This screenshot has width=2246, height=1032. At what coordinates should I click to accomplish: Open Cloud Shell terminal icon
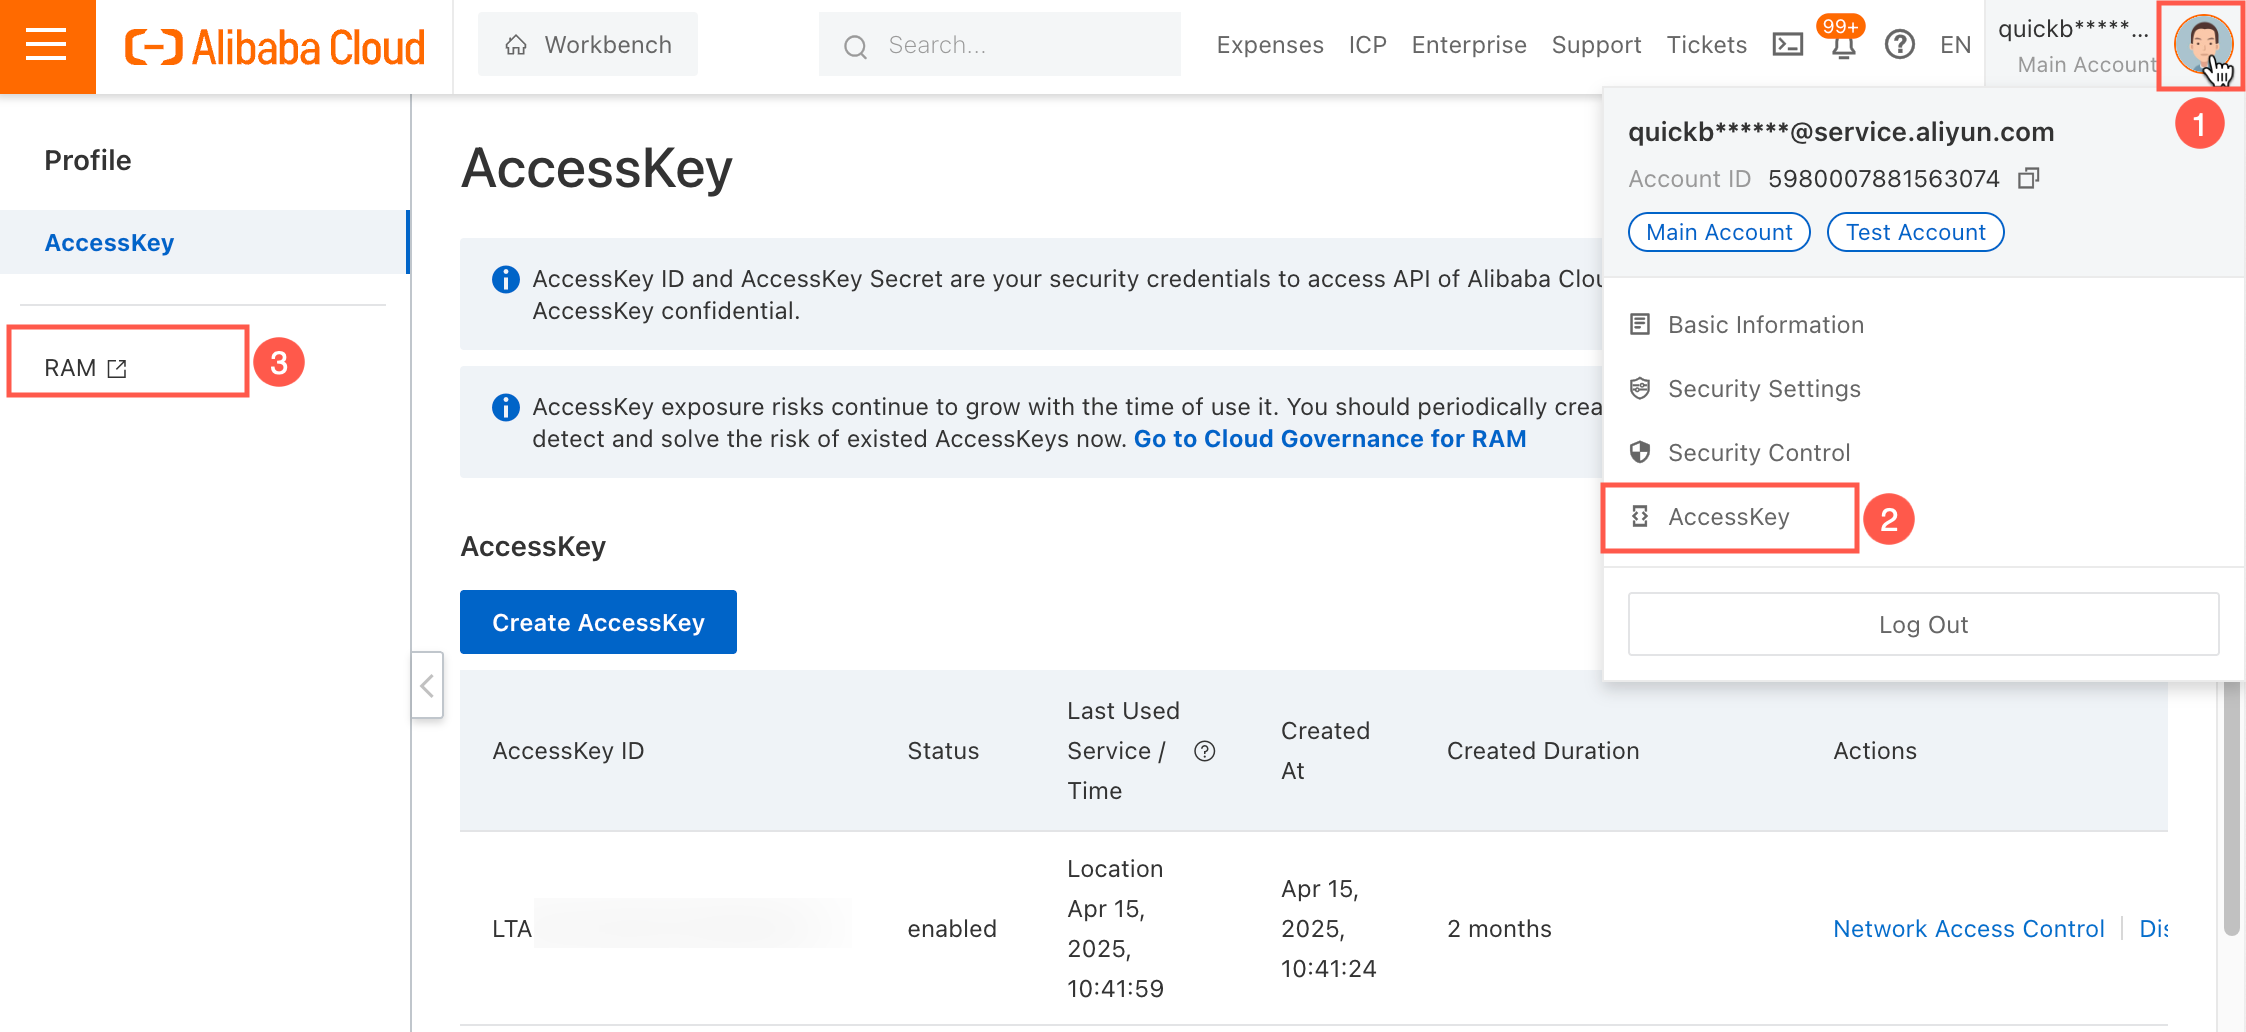pos(1787,45)
